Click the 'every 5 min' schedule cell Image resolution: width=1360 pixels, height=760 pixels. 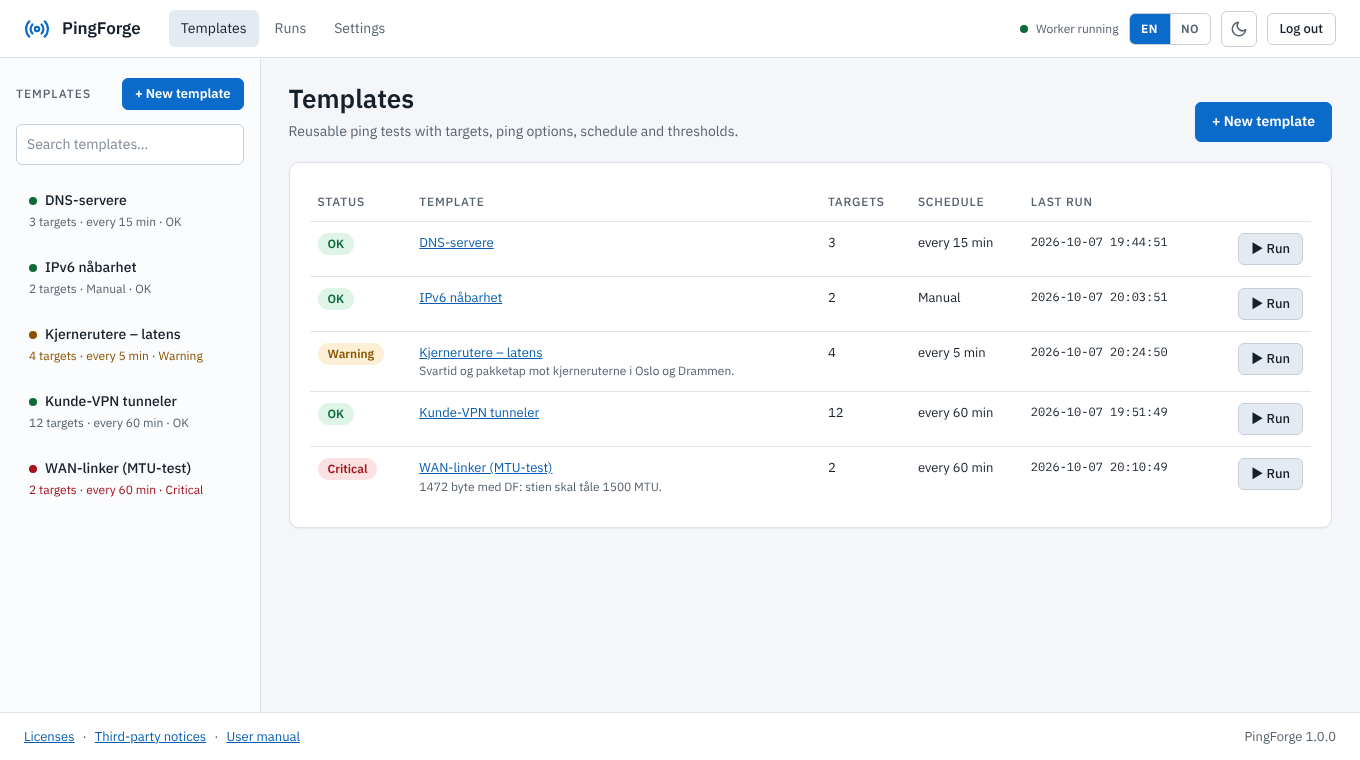952,353
